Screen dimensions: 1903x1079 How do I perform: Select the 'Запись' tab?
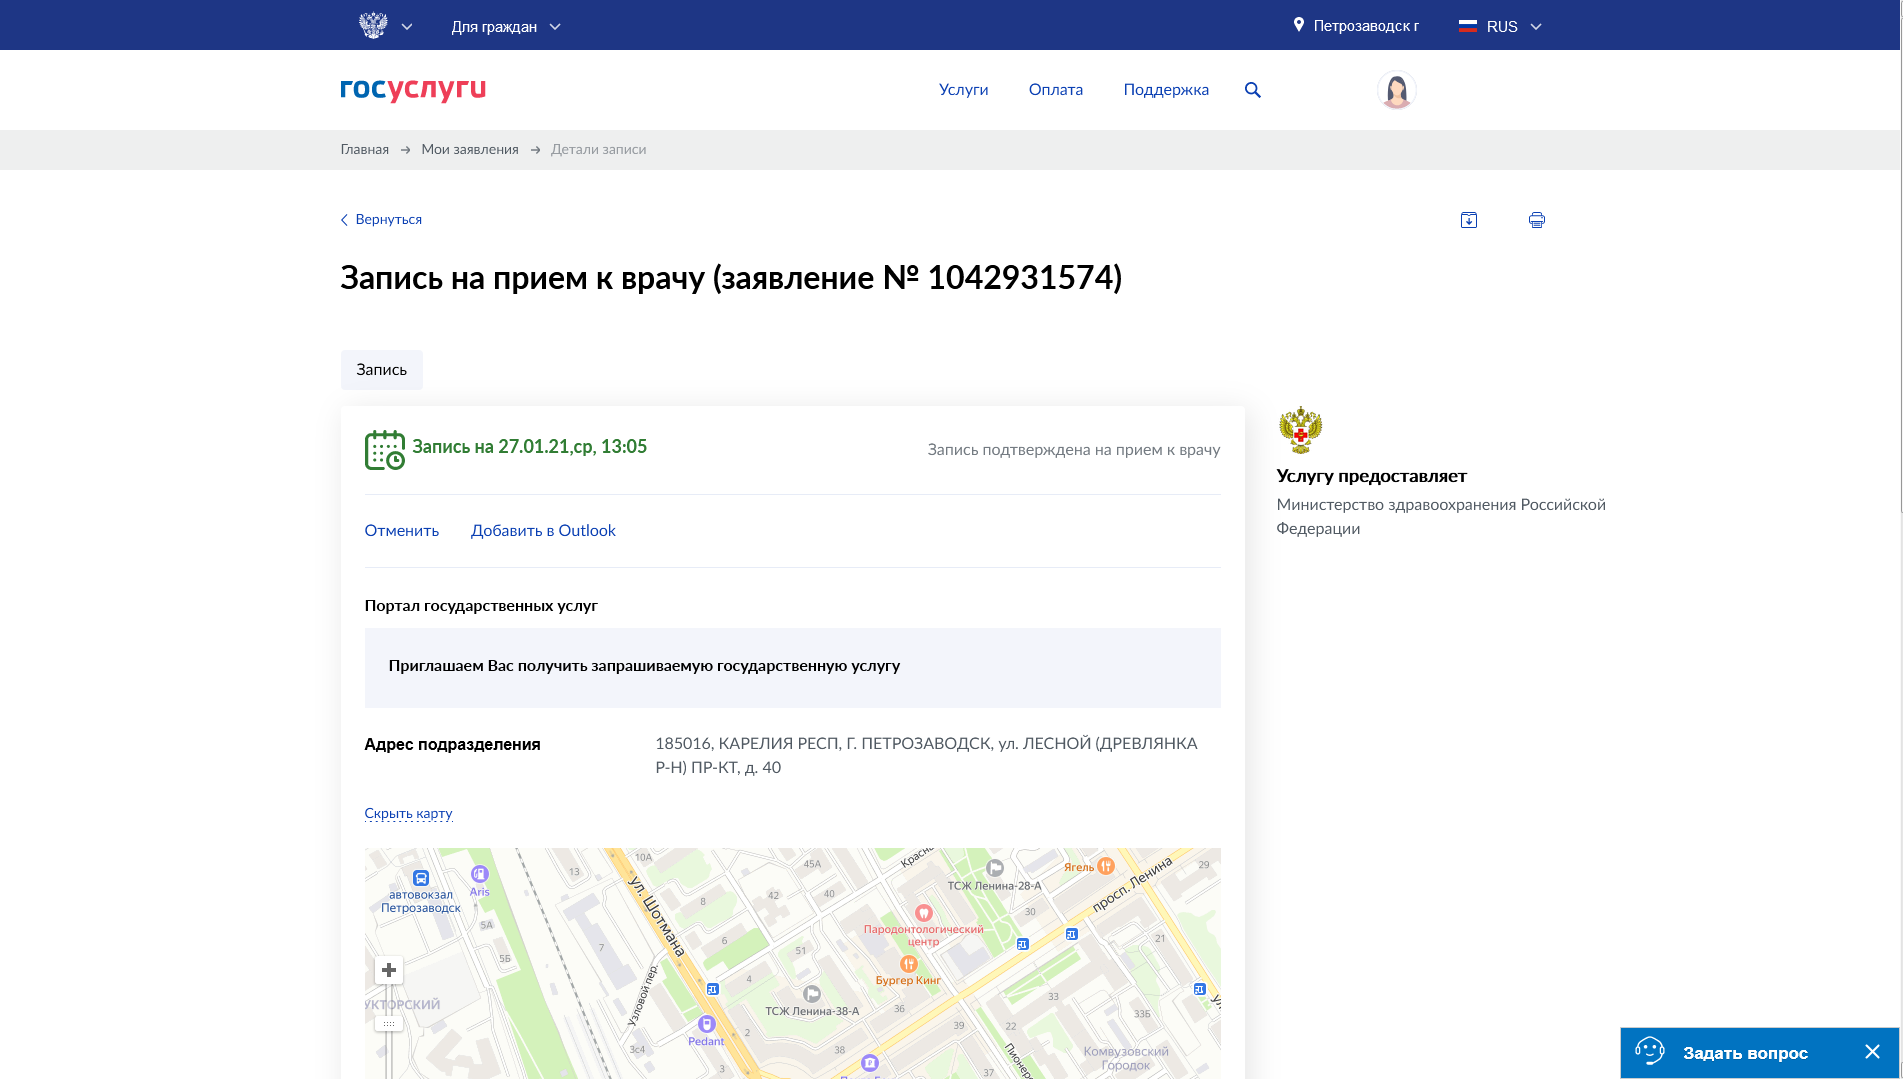(382, 370)
